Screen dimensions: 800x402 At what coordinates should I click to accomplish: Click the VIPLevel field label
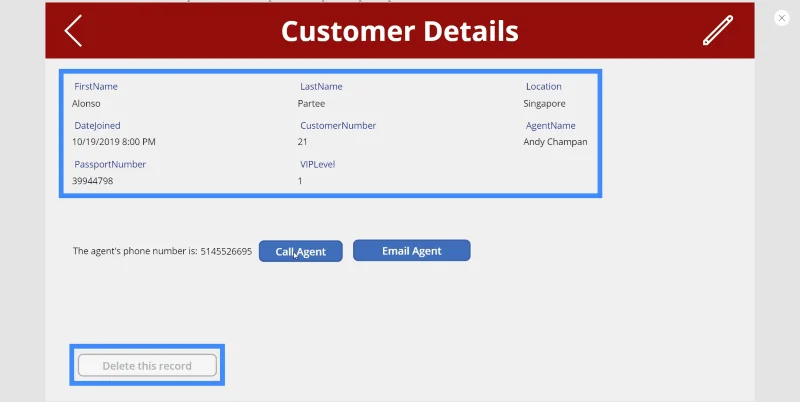317,164
